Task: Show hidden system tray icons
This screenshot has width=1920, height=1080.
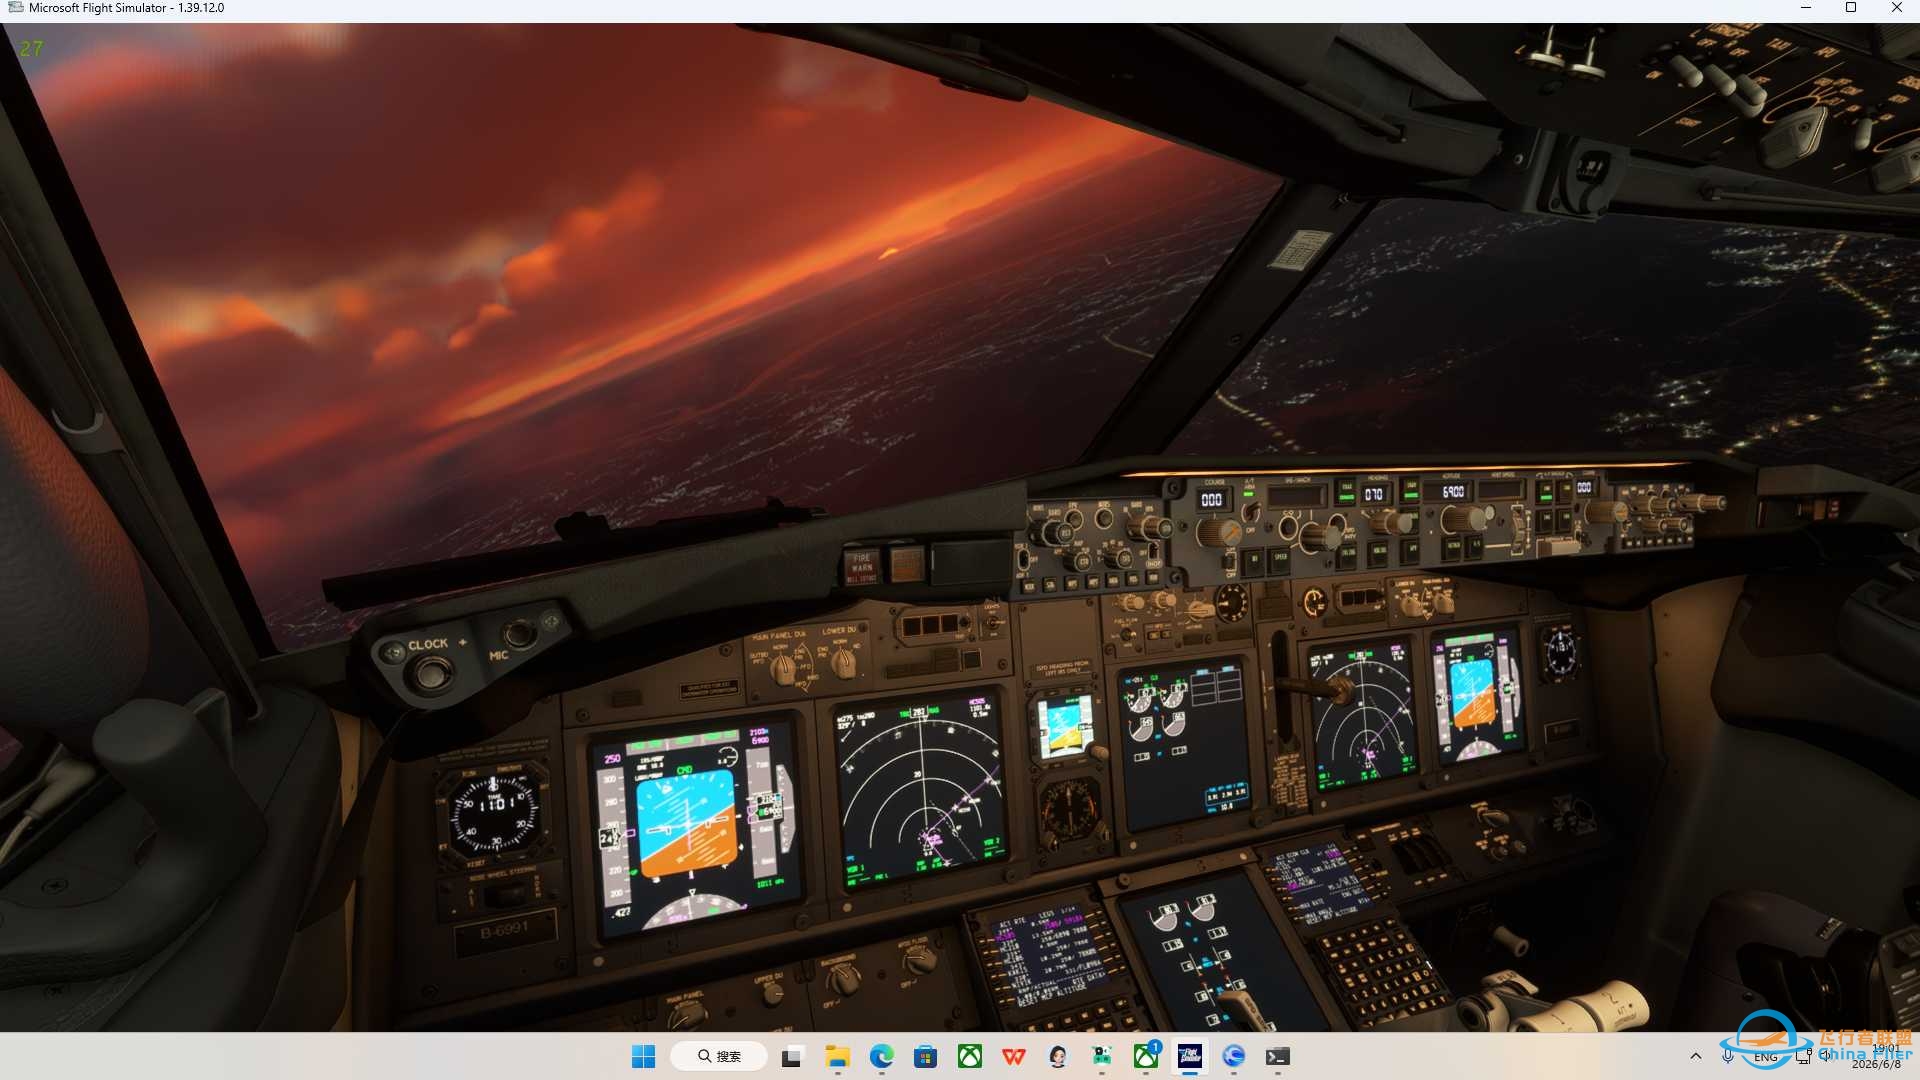Action: (1695, 1056)
